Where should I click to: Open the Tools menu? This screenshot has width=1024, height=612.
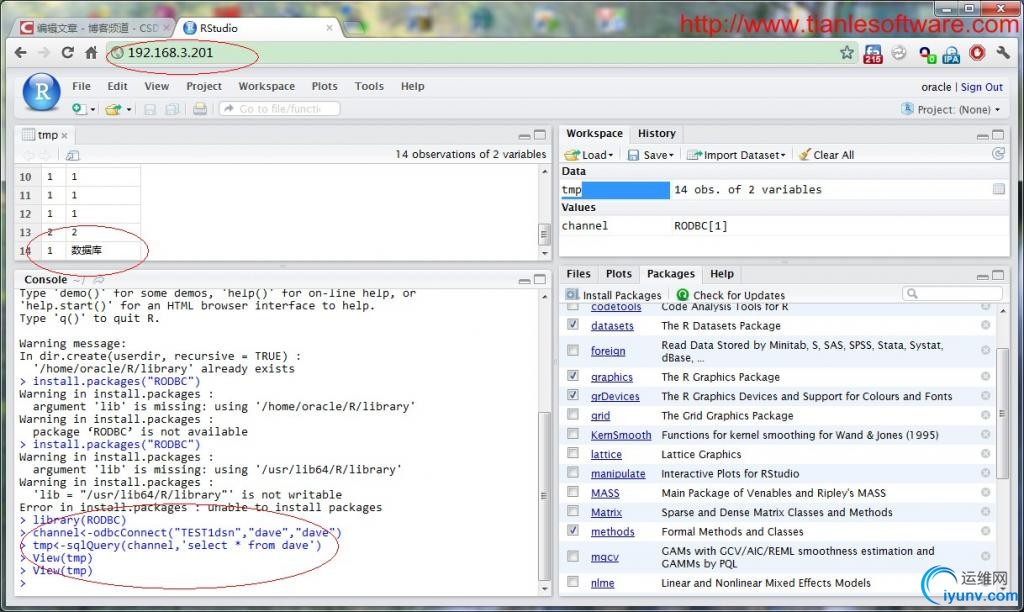(x=369, y=87)
